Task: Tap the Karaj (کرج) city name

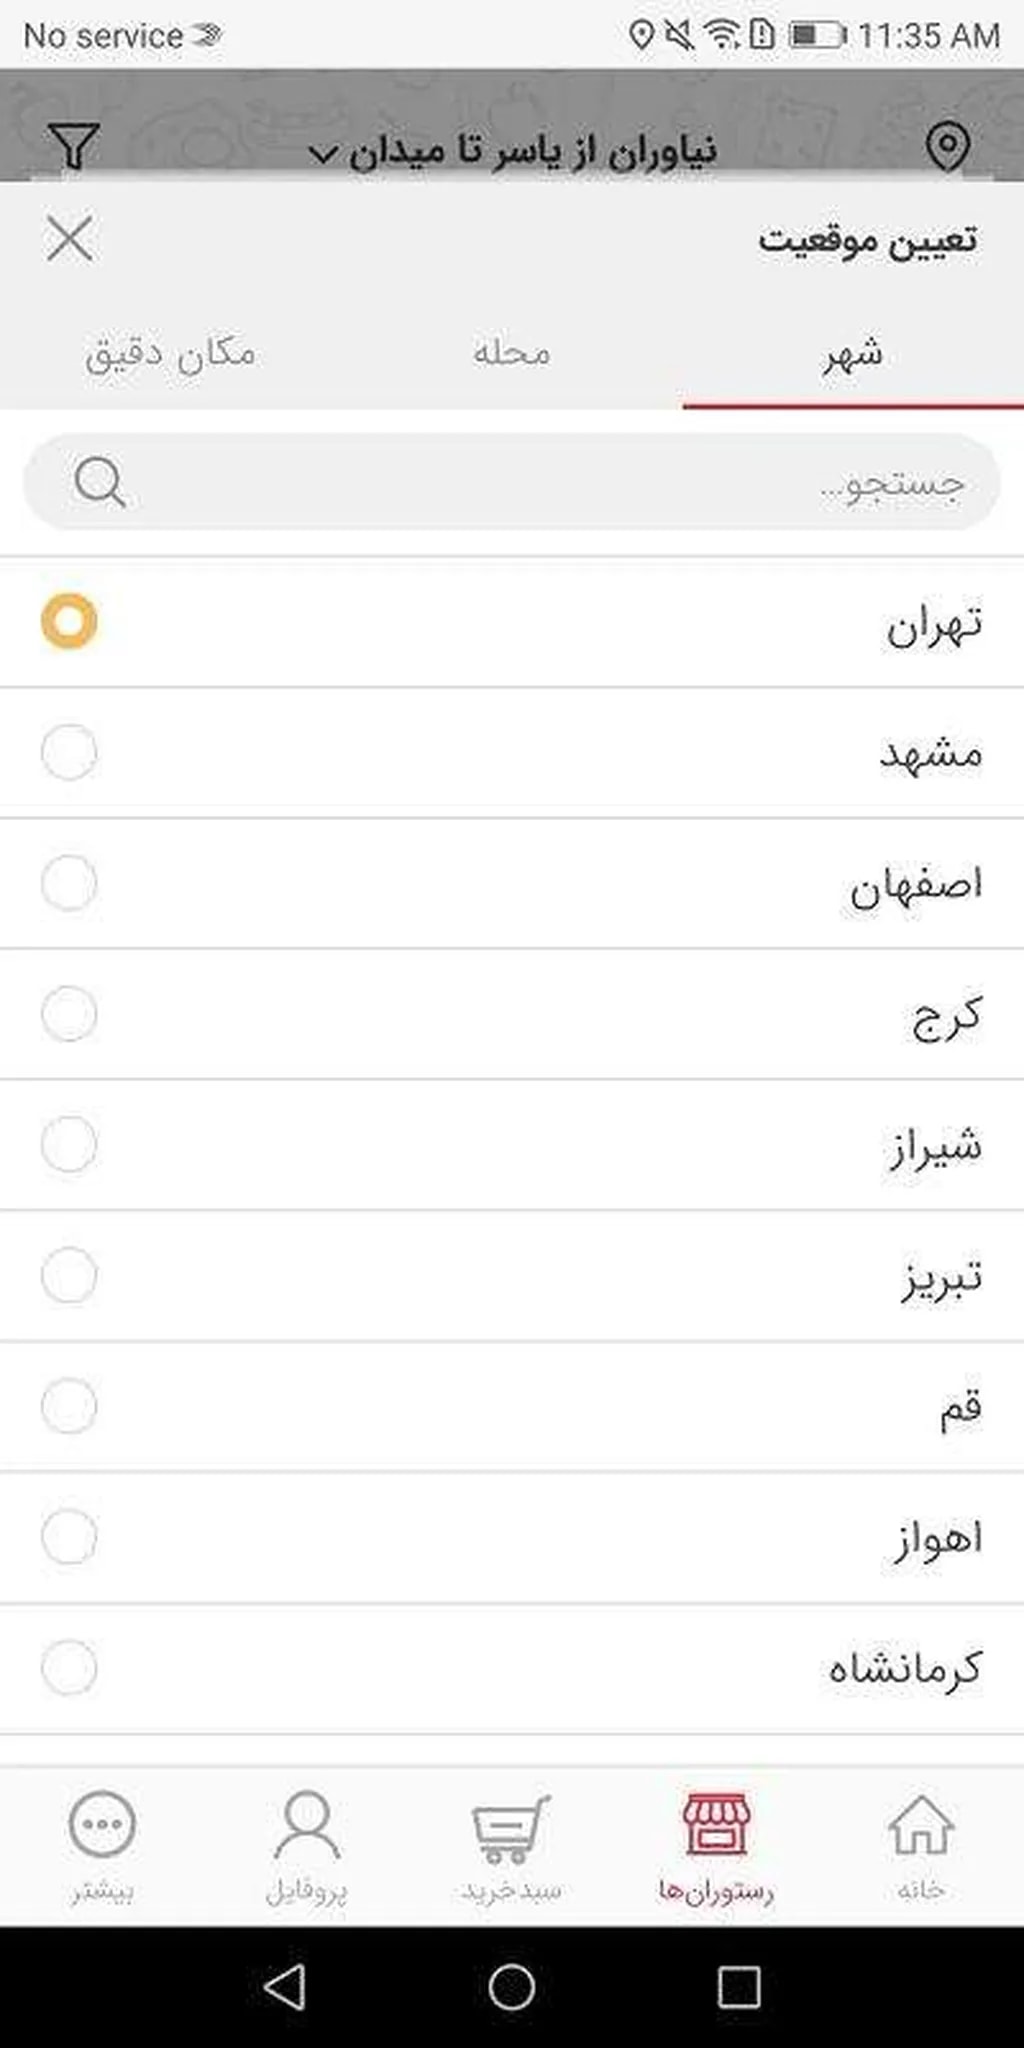Action: click(x=946, y=1016)
